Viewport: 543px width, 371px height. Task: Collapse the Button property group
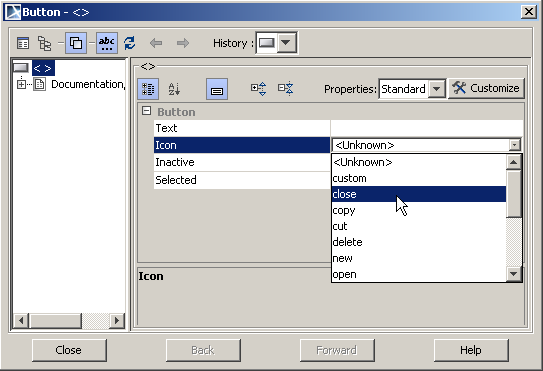146,111
